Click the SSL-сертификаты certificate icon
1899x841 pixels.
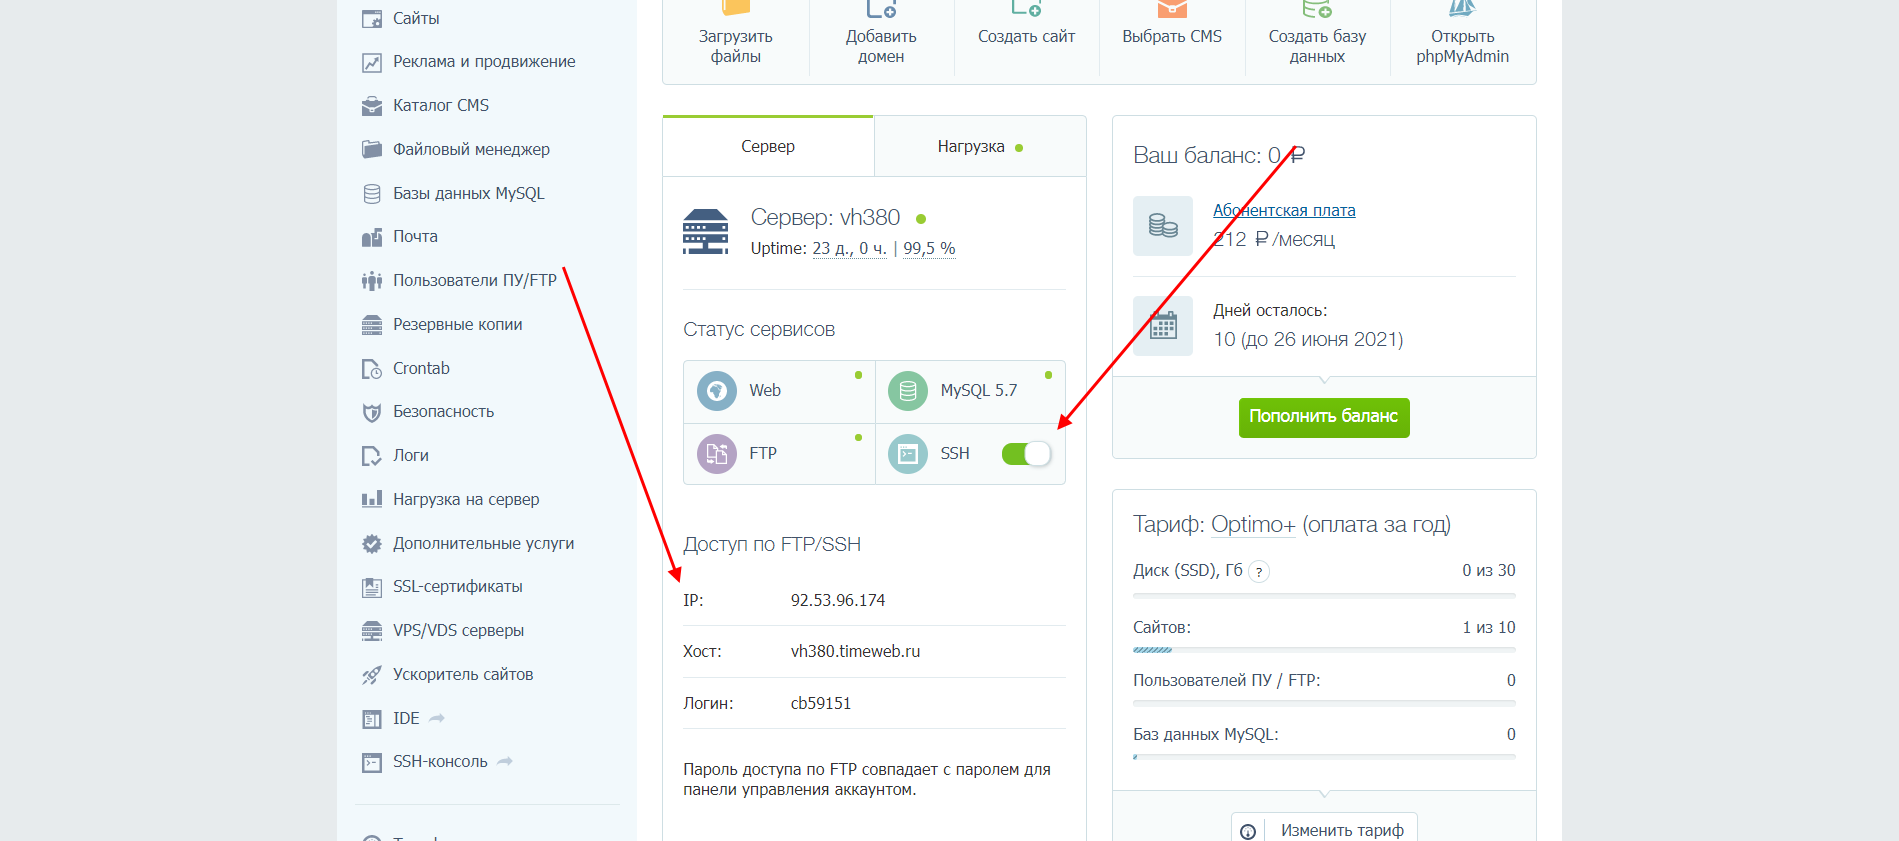(372, 587)
